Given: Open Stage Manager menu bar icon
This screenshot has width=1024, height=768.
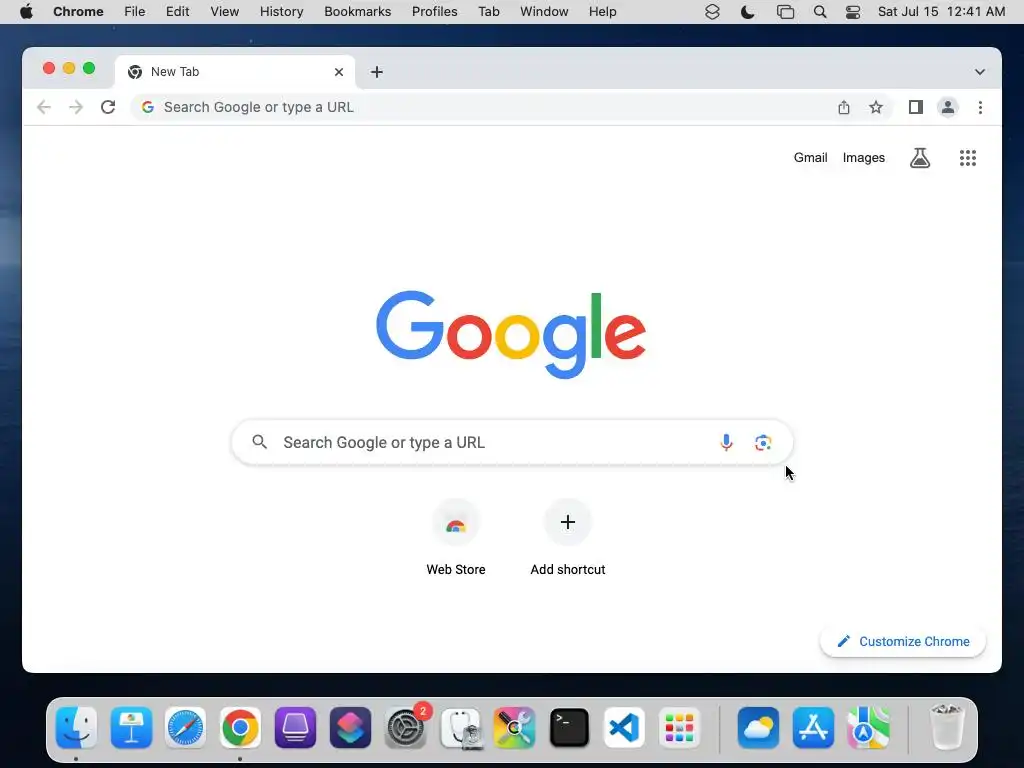Looking at the screenshot, I should 785,12.
